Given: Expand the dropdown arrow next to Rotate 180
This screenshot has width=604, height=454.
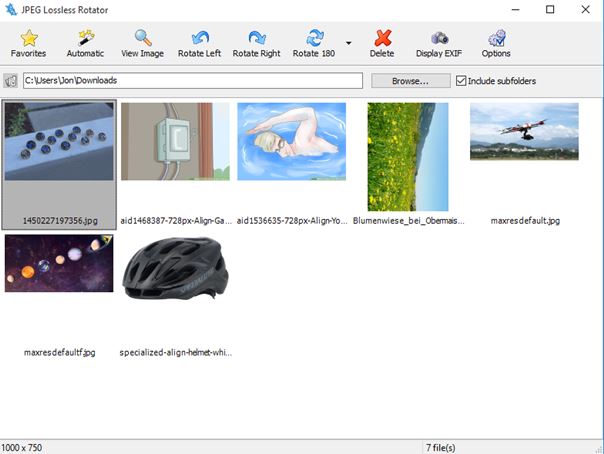Looking at the screenshot, I should (348, 44).
